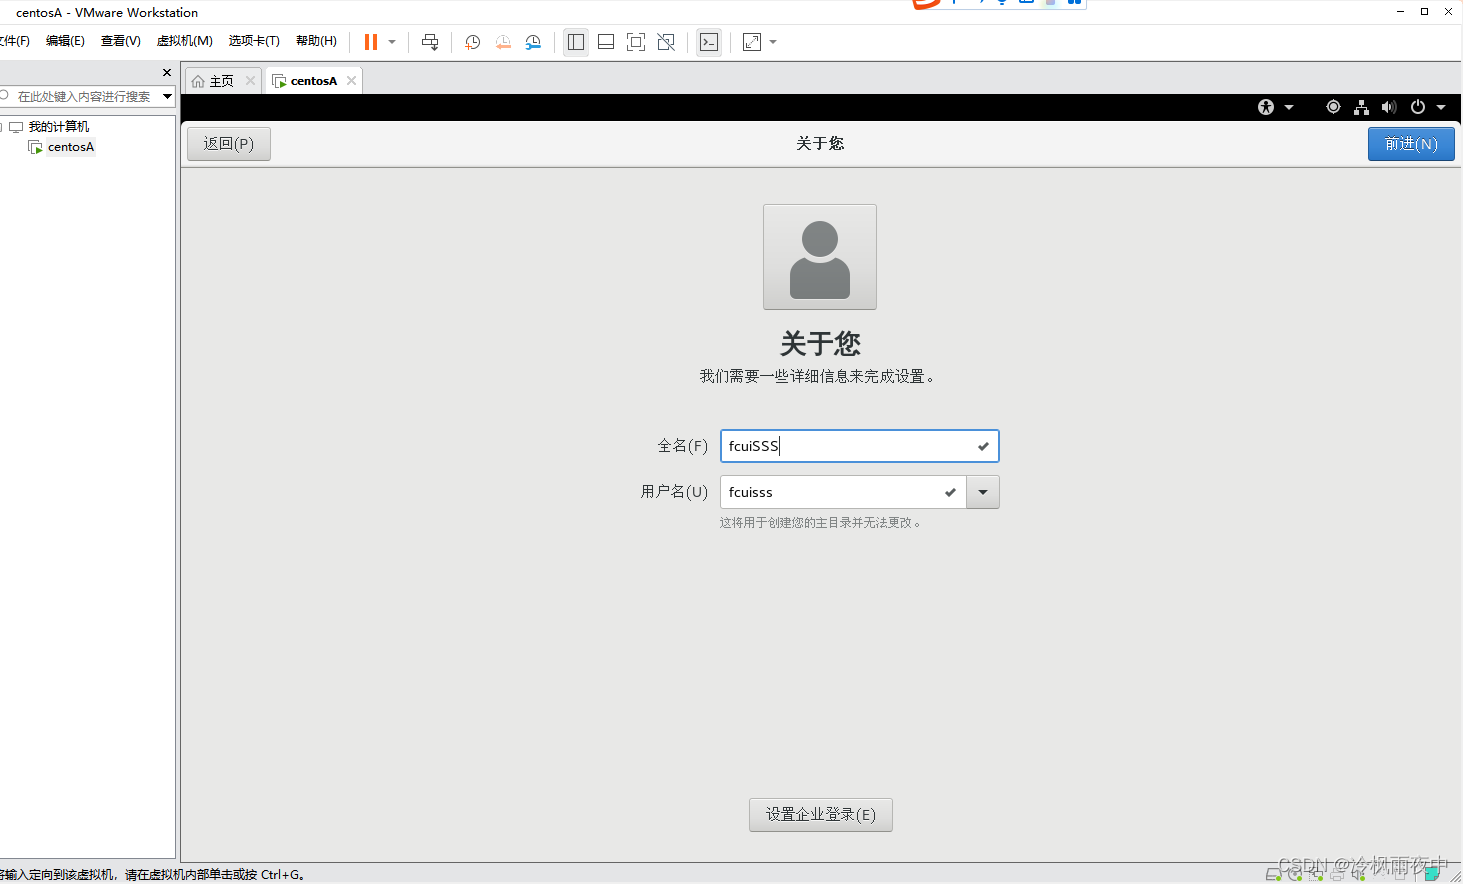Click the user avatar picture
The image size is (1463, 884).
tap(820, 257)
